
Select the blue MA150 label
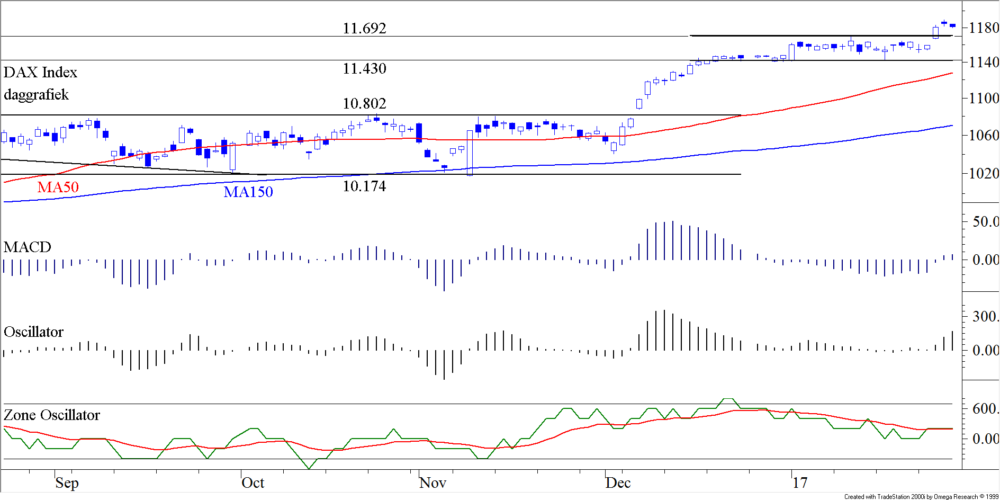248,191
